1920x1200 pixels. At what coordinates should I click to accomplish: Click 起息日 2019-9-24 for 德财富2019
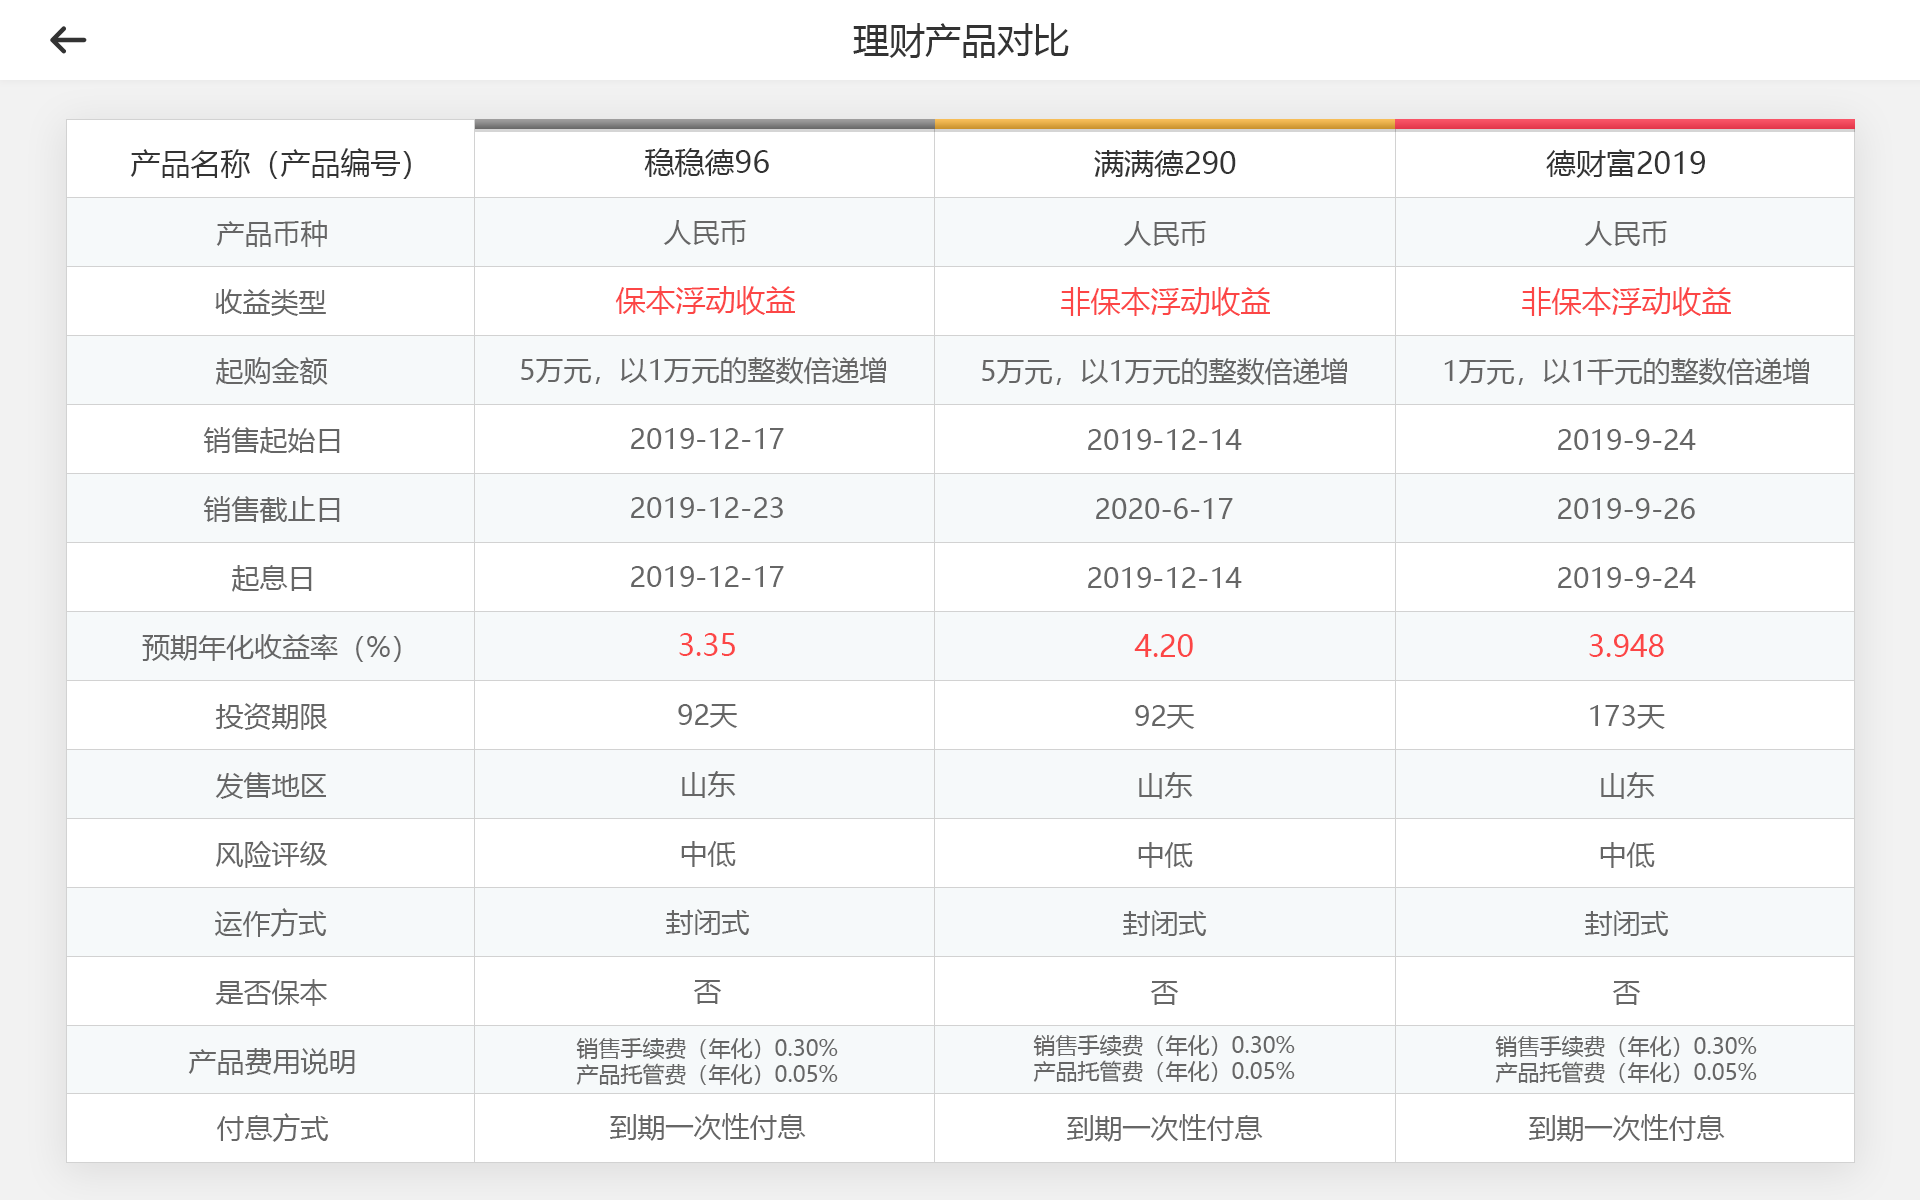1625,578
